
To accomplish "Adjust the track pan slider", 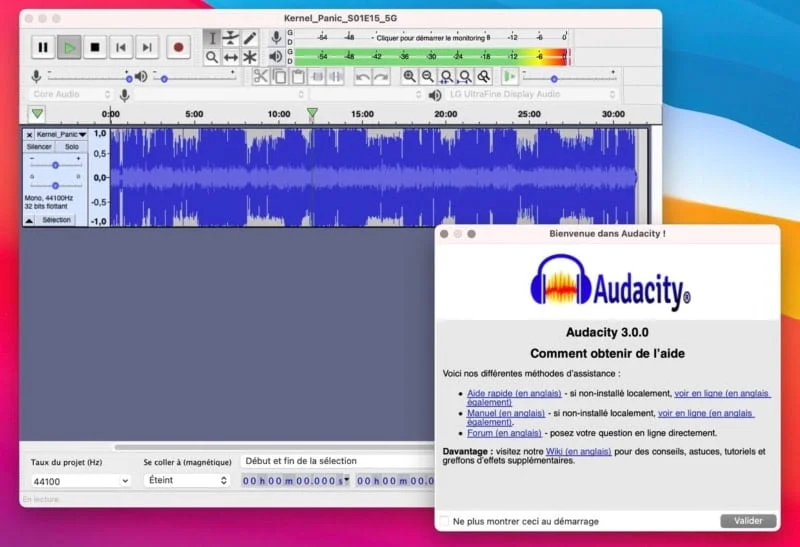I will click(55, 185).
